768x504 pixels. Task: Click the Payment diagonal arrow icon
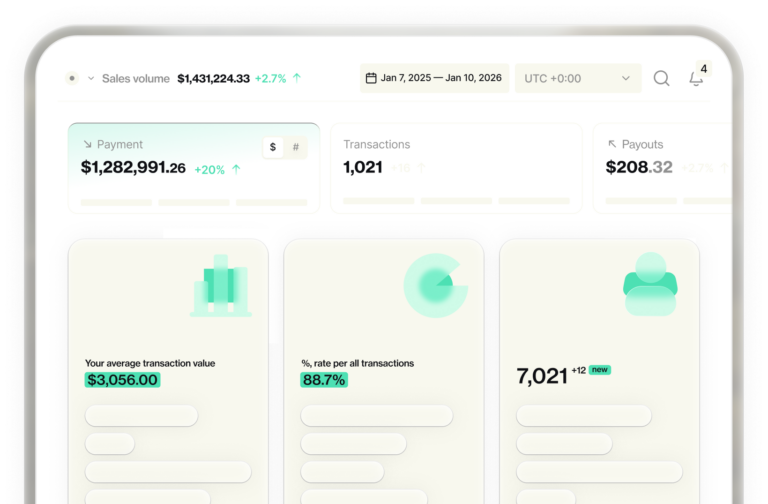[88, 144]
